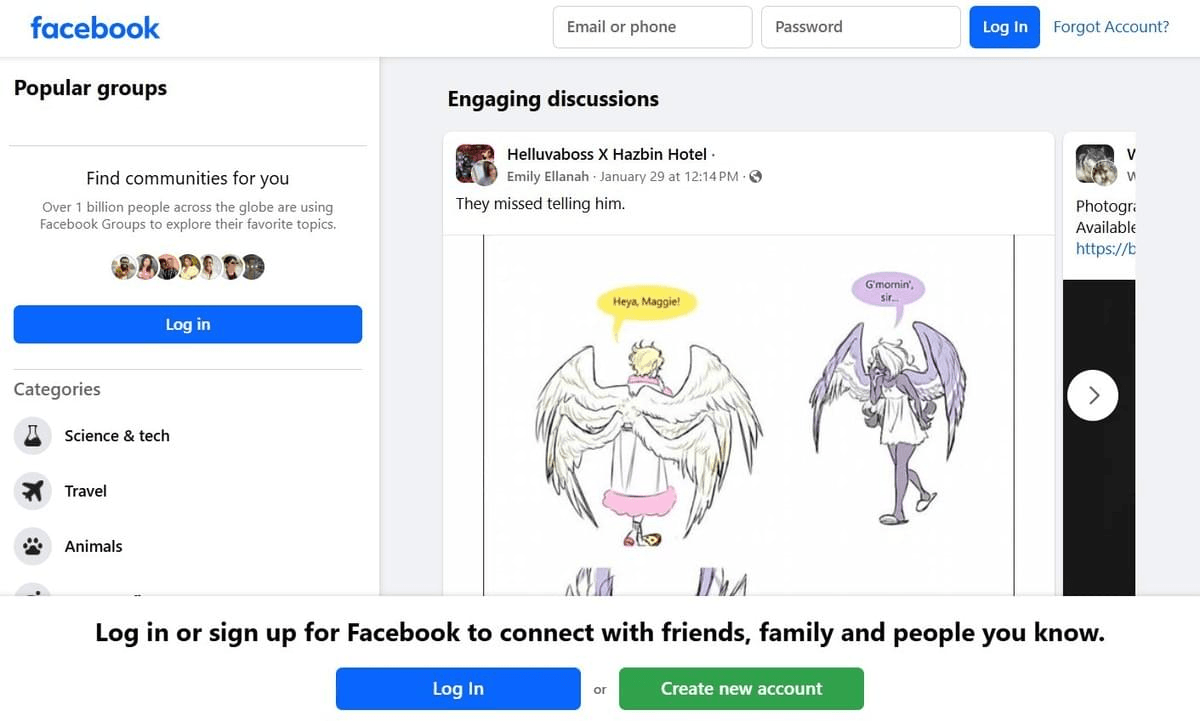Click the Create new account button

(741, 688)
